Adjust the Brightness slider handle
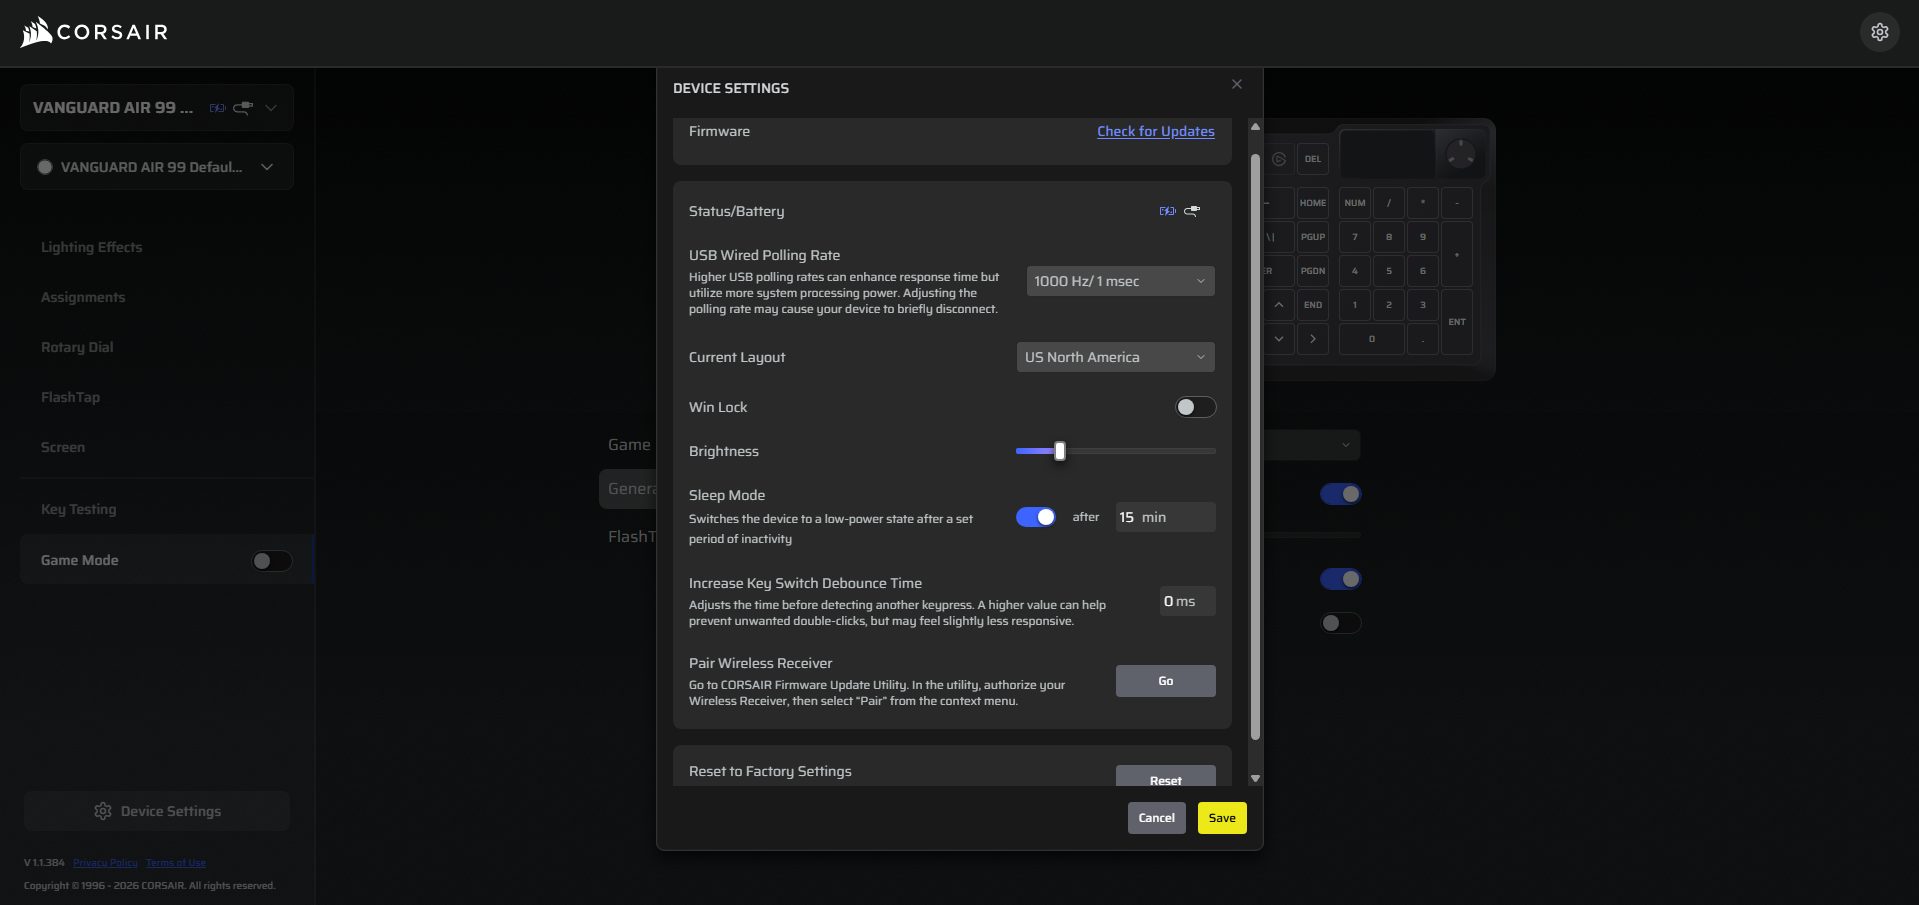Image resolution: width=1919 pixels, height=905 pixels. tap(1060, 451)
